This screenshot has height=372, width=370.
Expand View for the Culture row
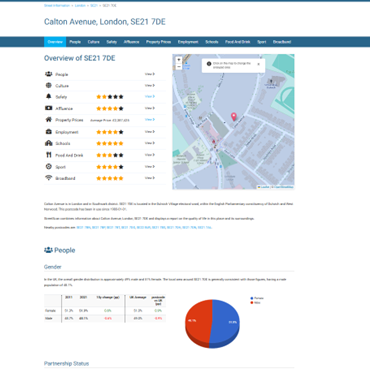[150, 85]
